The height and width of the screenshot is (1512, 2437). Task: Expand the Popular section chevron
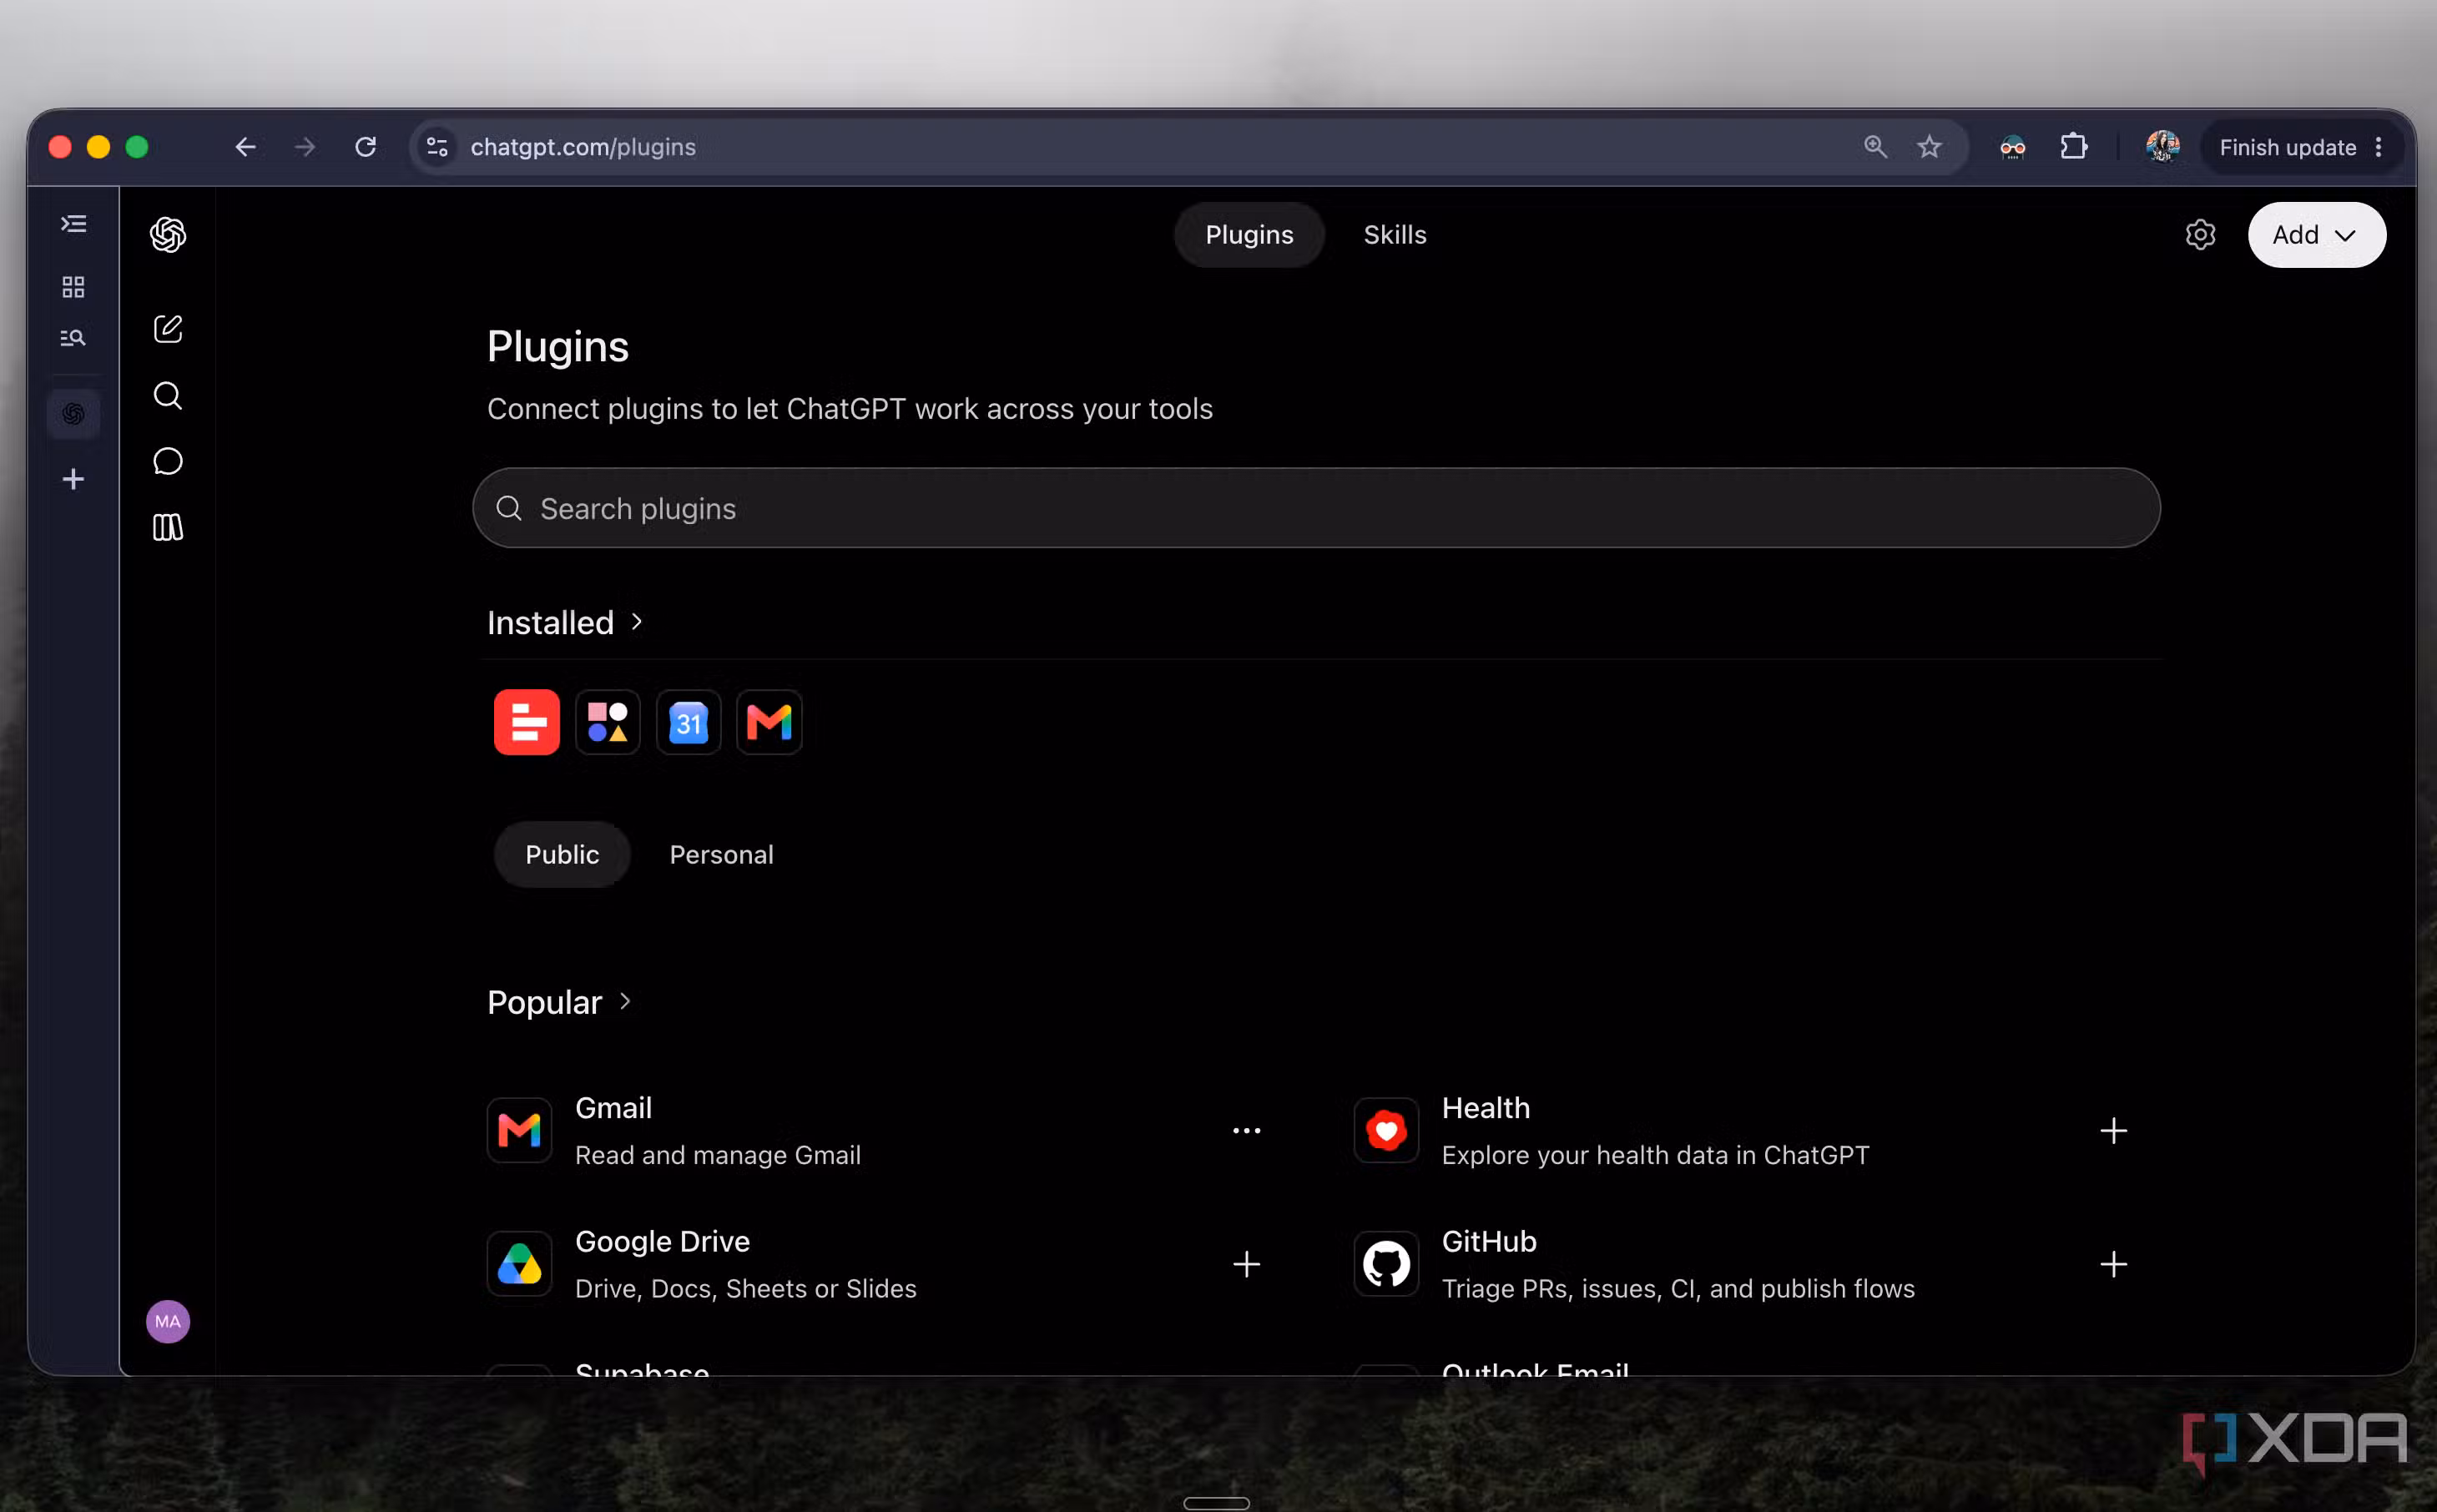(x=625, y=1001)
